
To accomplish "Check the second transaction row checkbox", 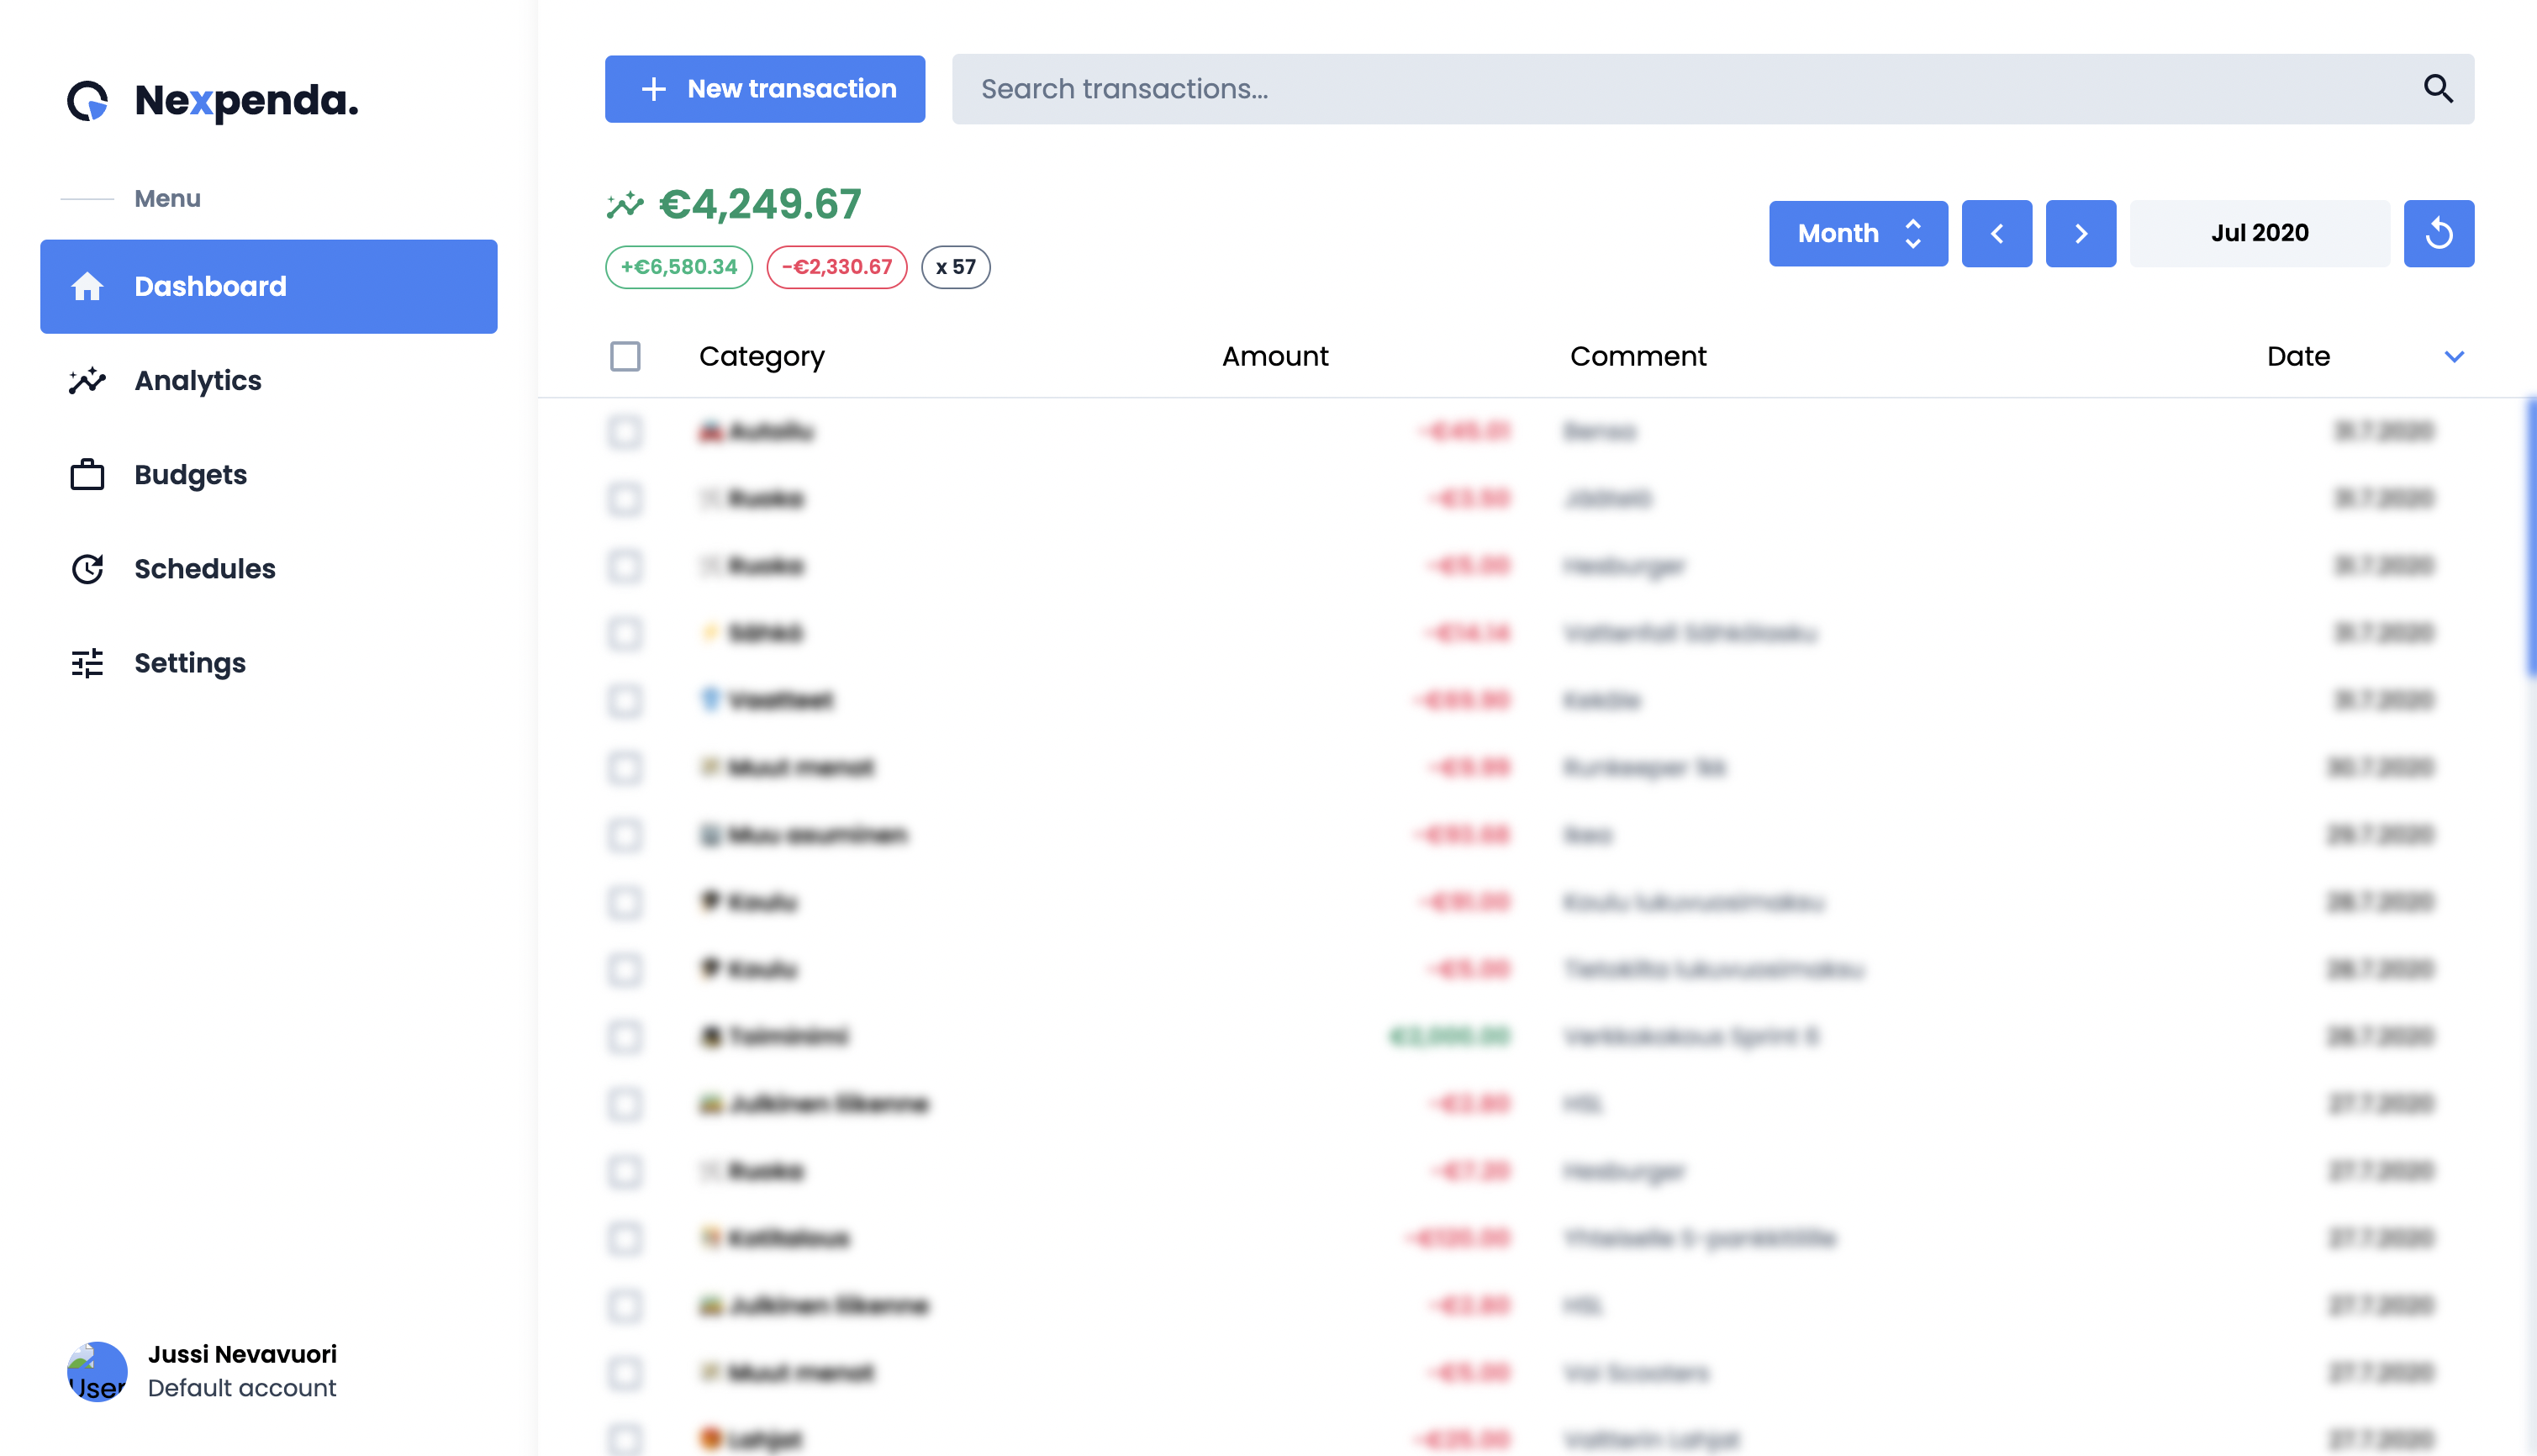I will [625, 498].
